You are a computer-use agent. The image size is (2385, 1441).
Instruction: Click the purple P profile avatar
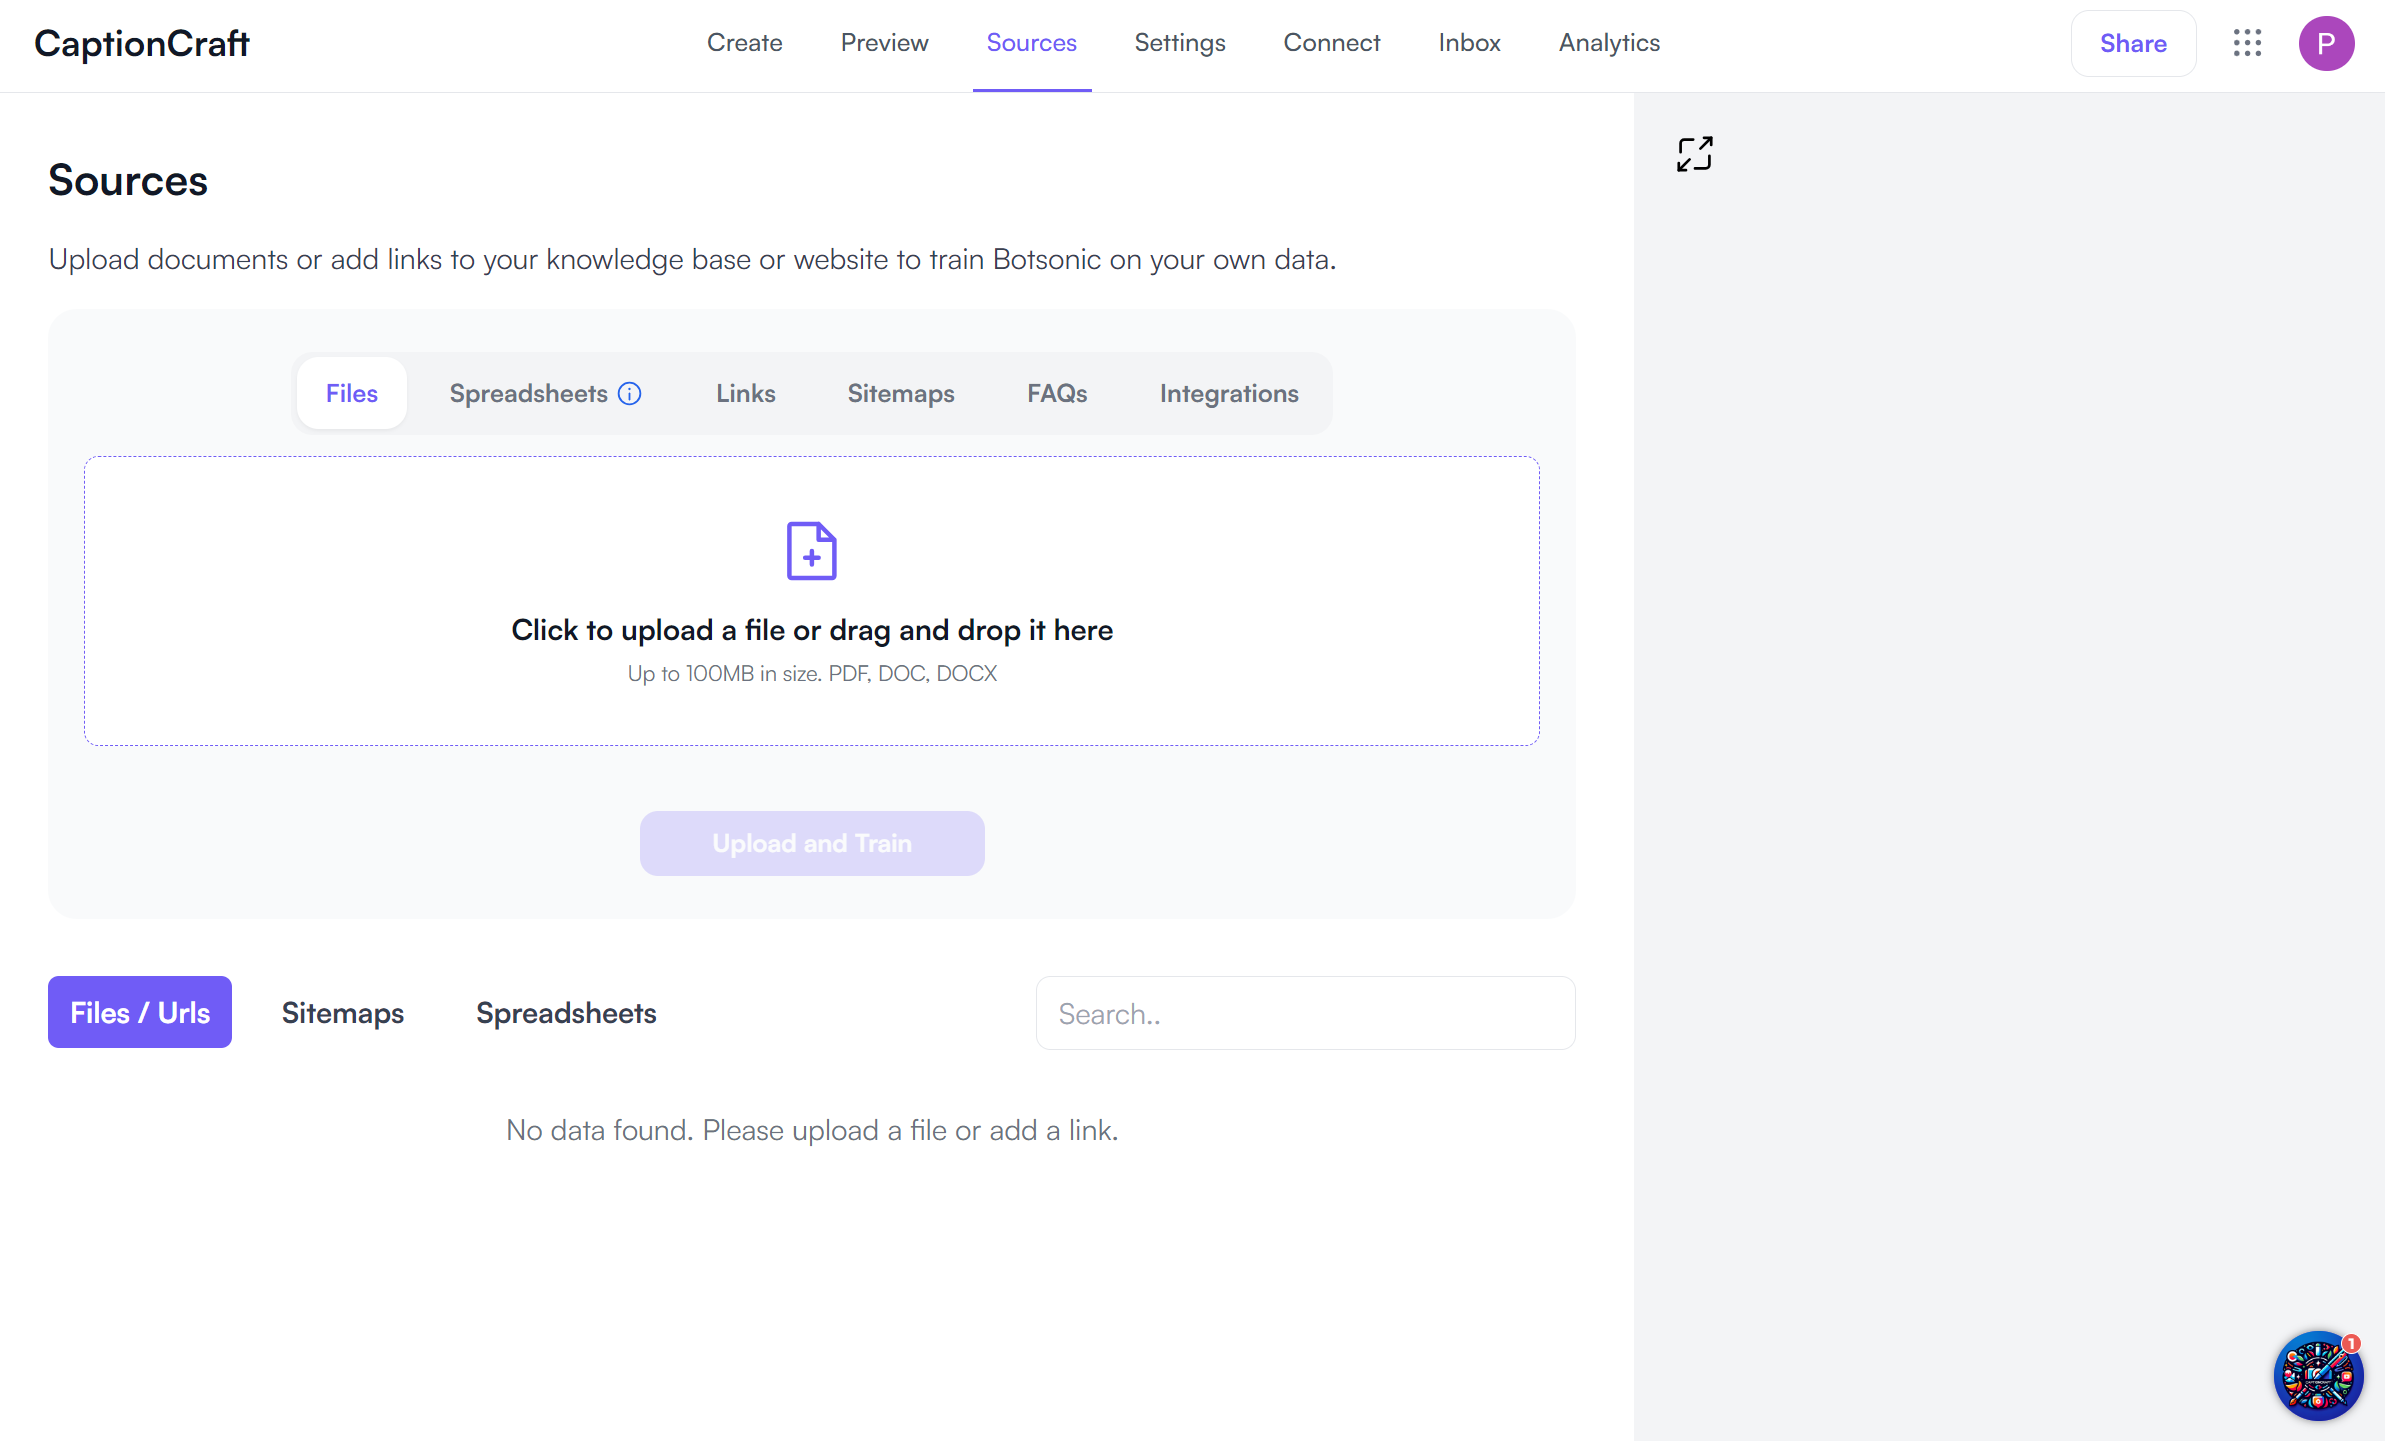pos(2326,43)
